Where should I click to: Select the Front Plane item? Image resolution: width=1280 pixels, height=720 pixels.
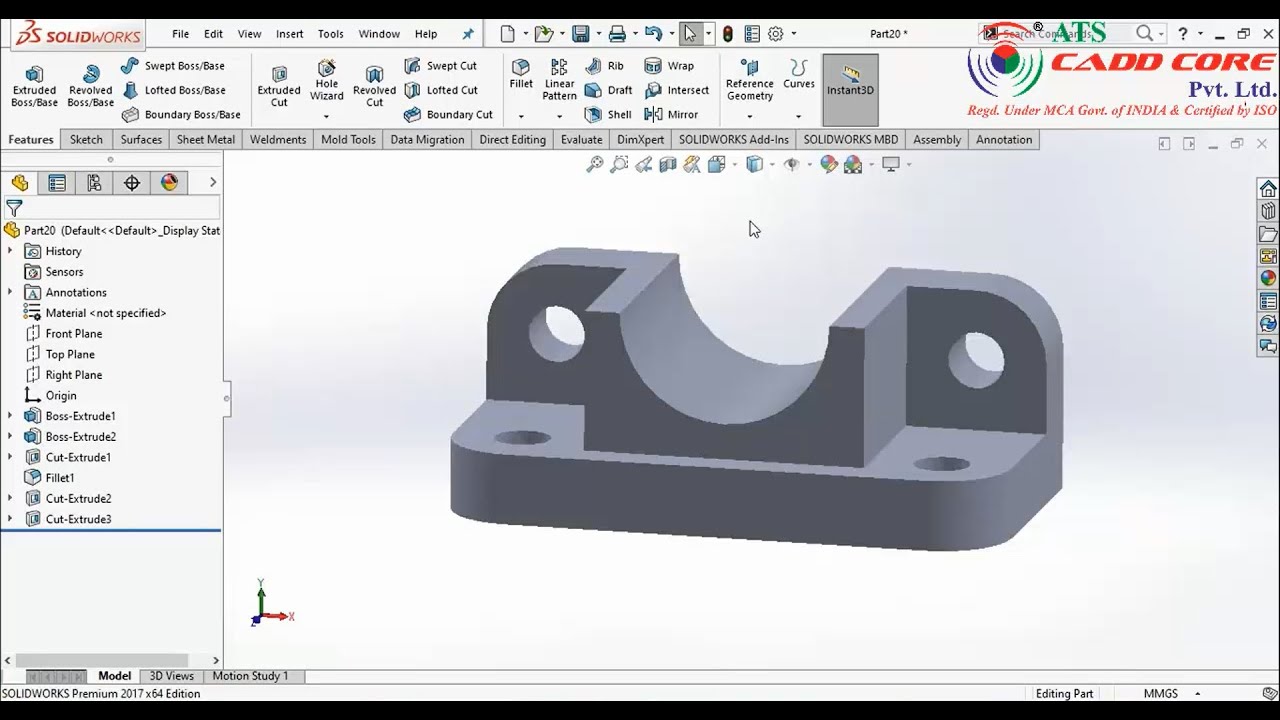point(63,334)
